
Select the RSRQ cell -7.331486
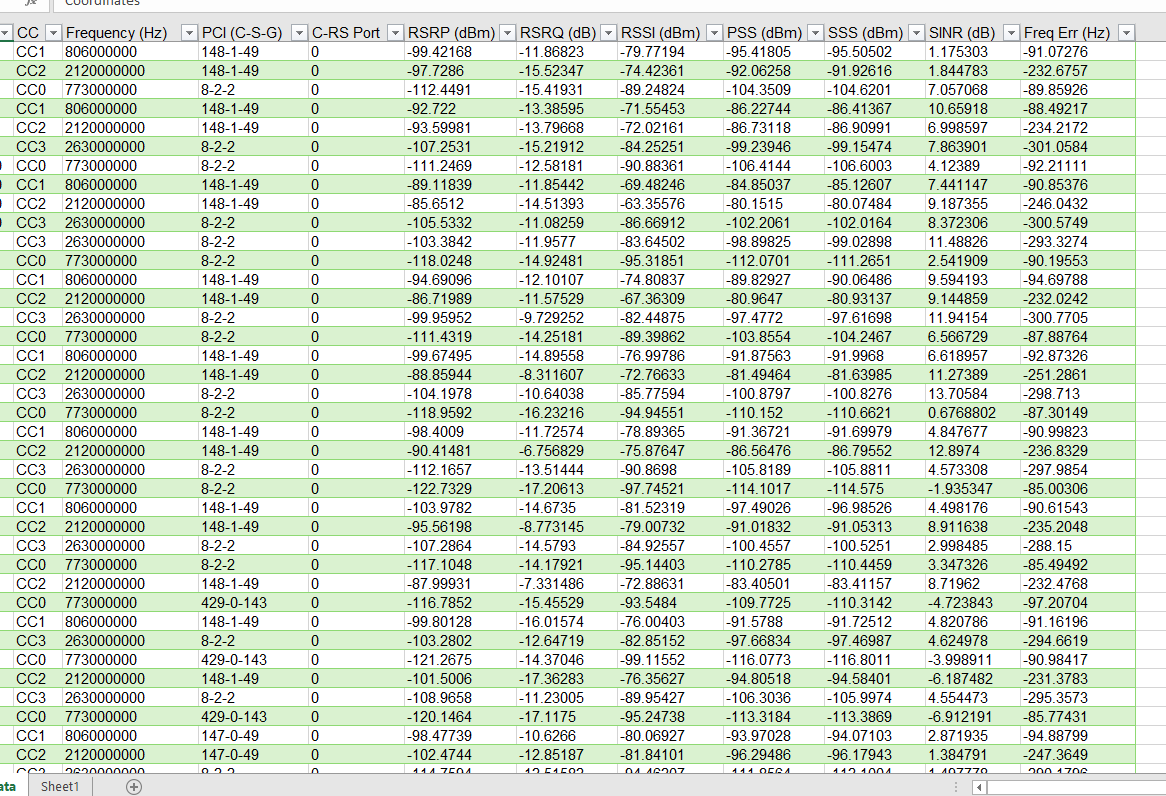point(567,583)
